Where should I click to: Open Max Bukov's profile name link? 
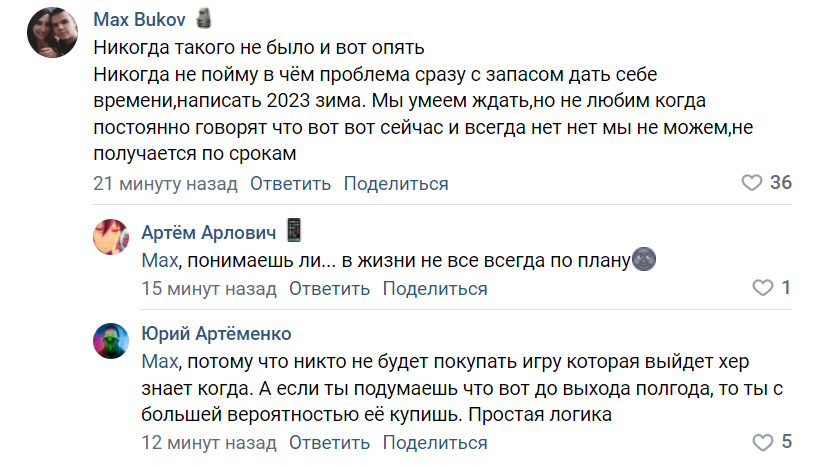[139, 20]
